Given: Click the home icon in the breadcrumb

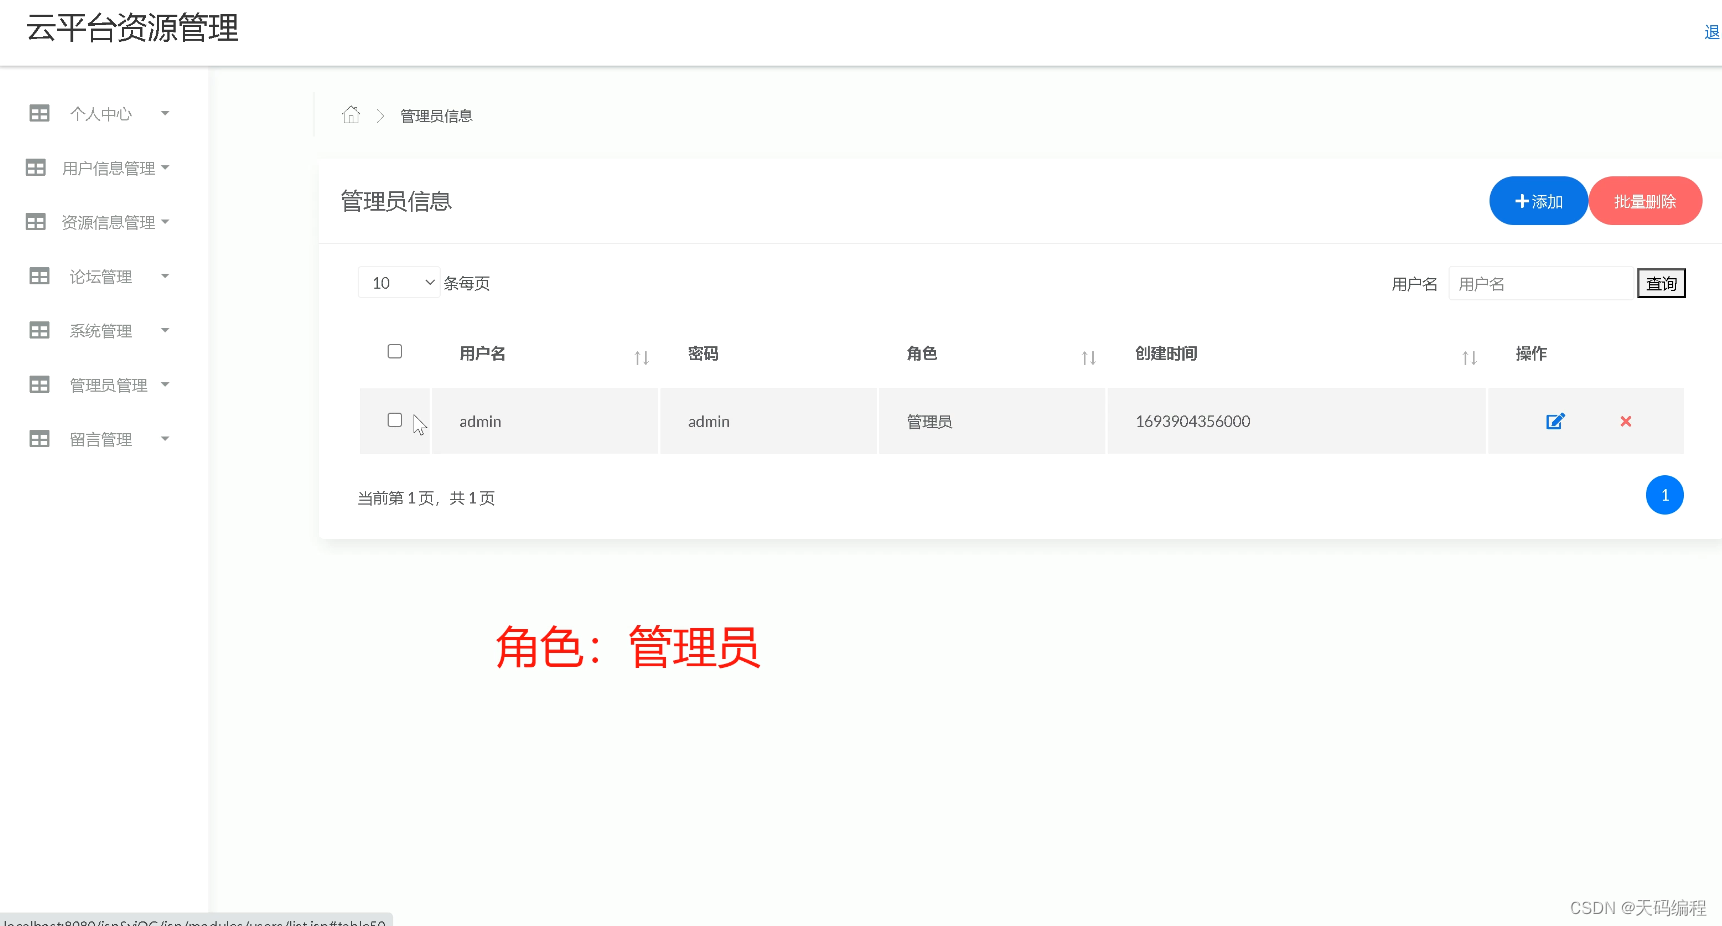Looking at the screenshot, I should tap(350, 115).
